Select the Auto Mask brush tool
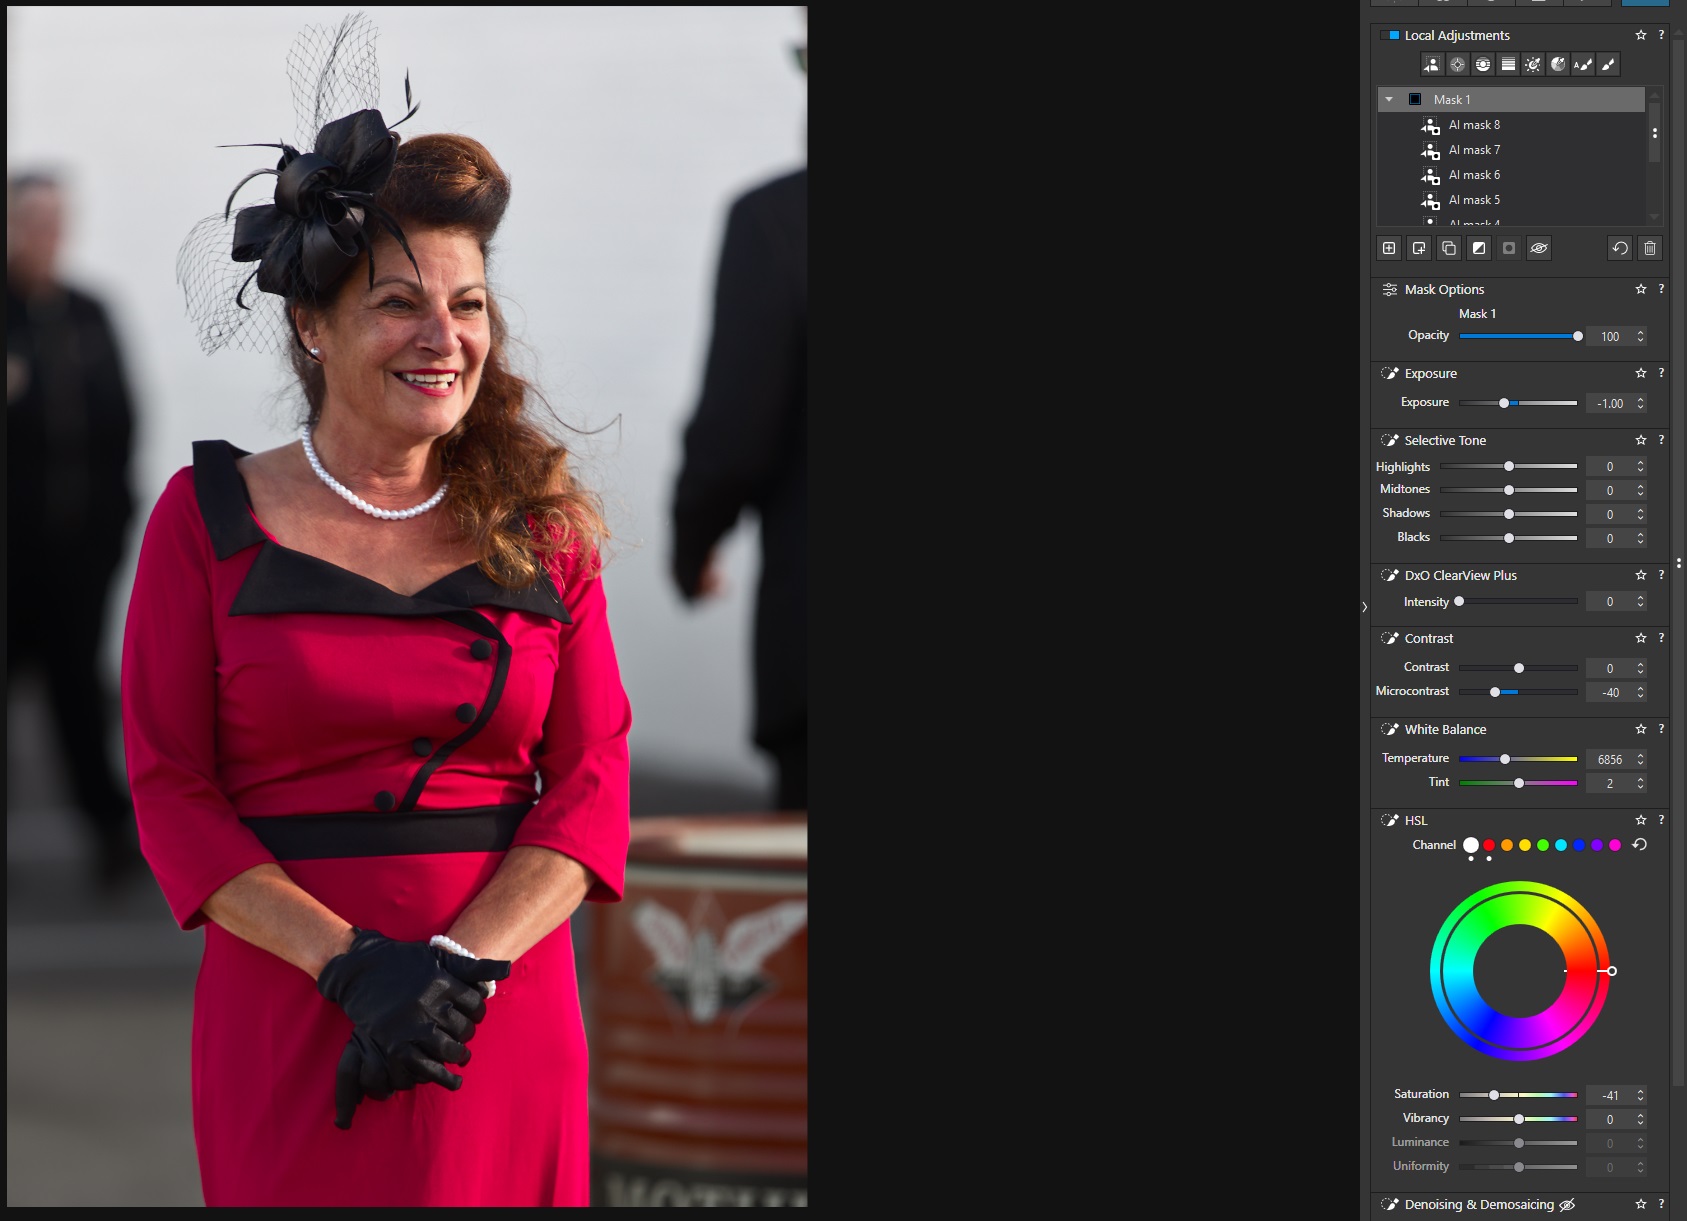The width and height of the screenshot is (1687, 1221). pyautogui.click(x=1583, y=65)
